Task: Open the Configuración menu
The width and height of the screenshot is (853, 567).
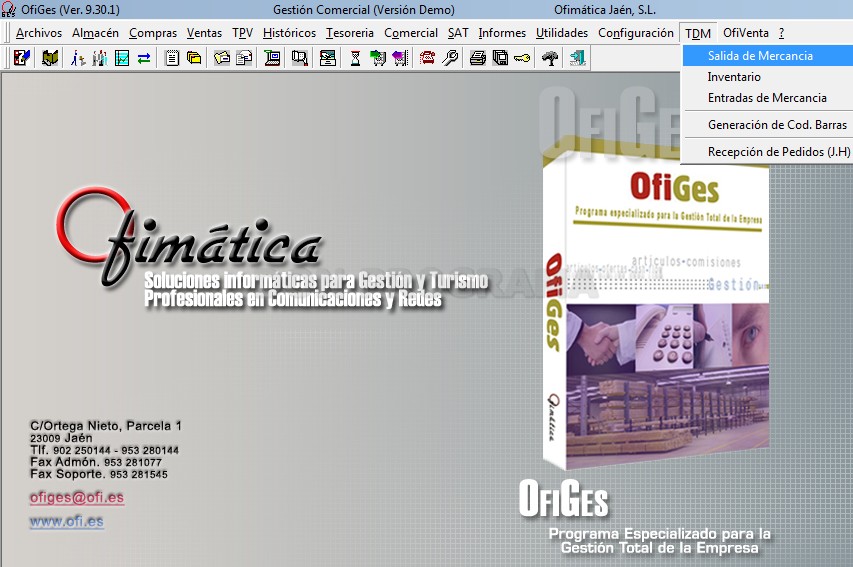Action: click(x=635, y=33)
